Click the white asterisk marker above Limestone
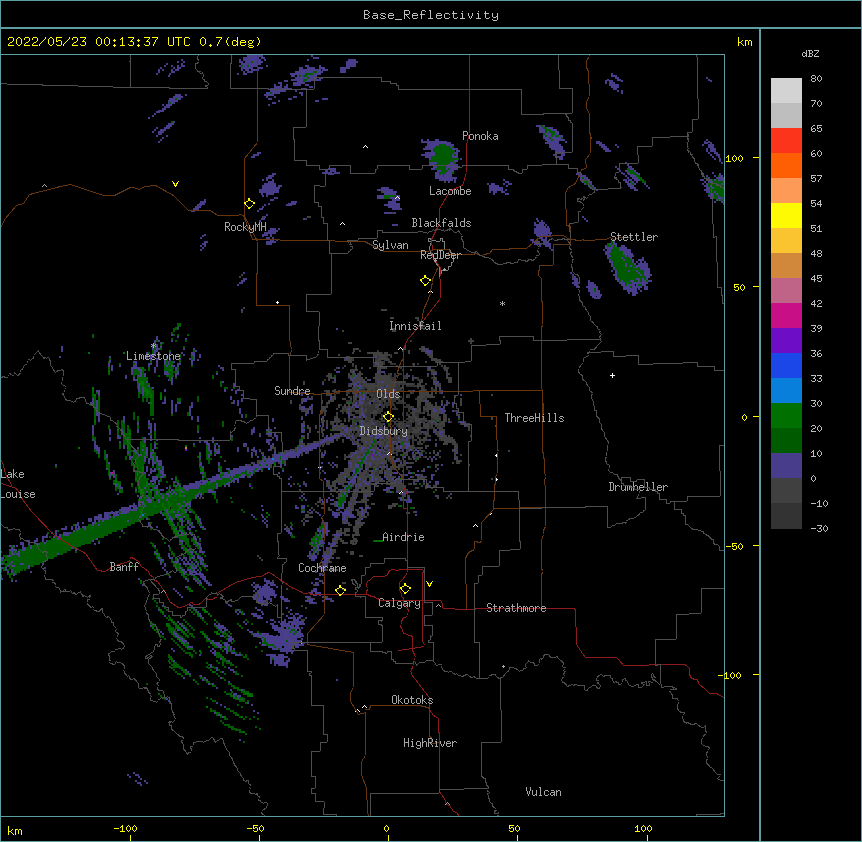Screen dimensions: 862x842 click(154, 346)
